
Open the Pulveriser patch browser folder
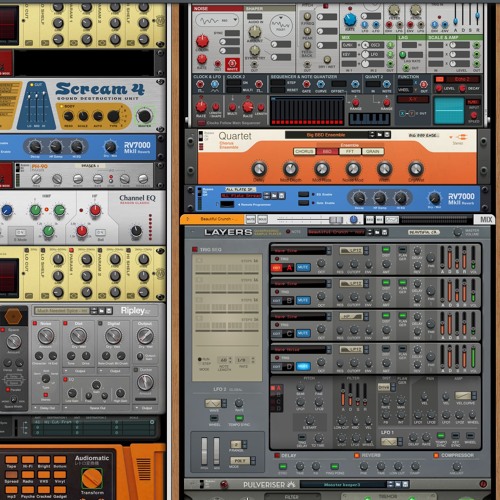pos(398,484)
